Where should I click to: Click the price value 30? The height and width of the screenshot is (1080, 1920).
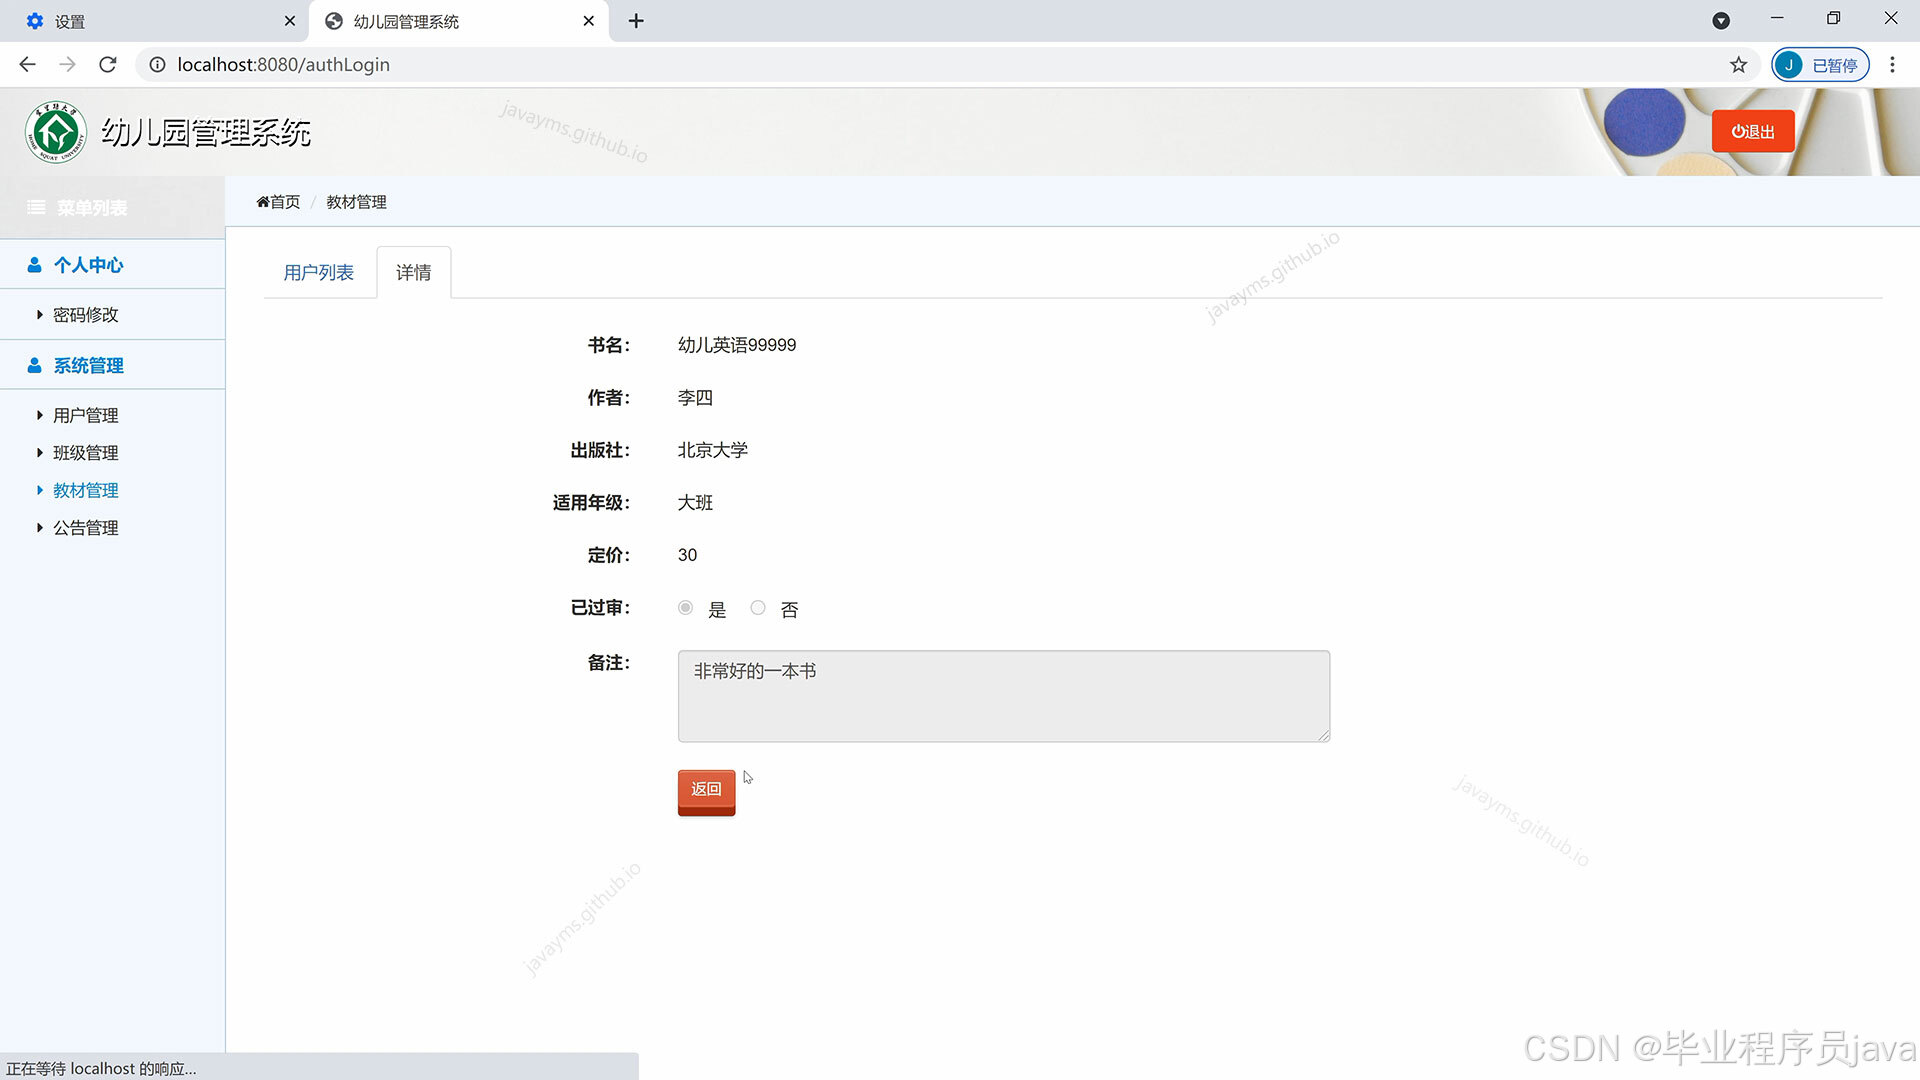(x=687, y=555)
